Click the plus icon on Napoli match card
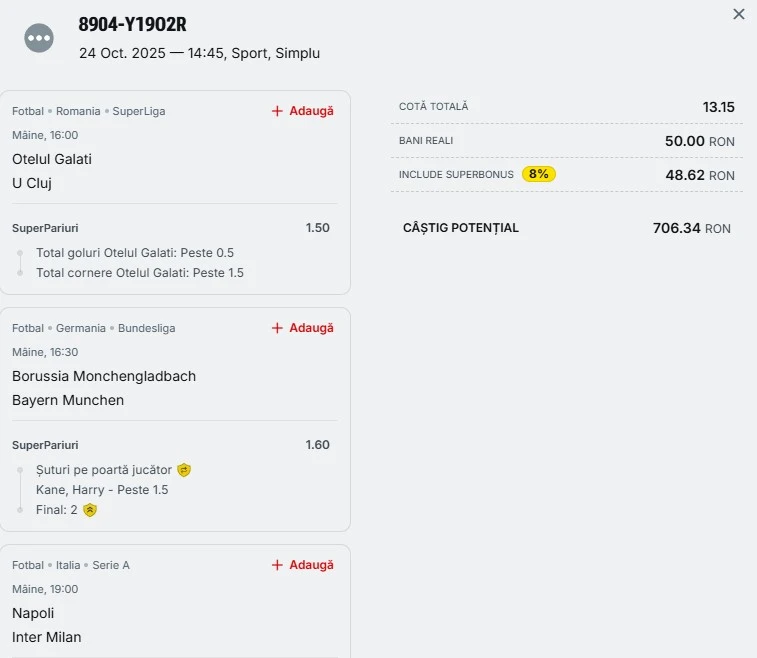757x658 pixels. tap(278, 565)
